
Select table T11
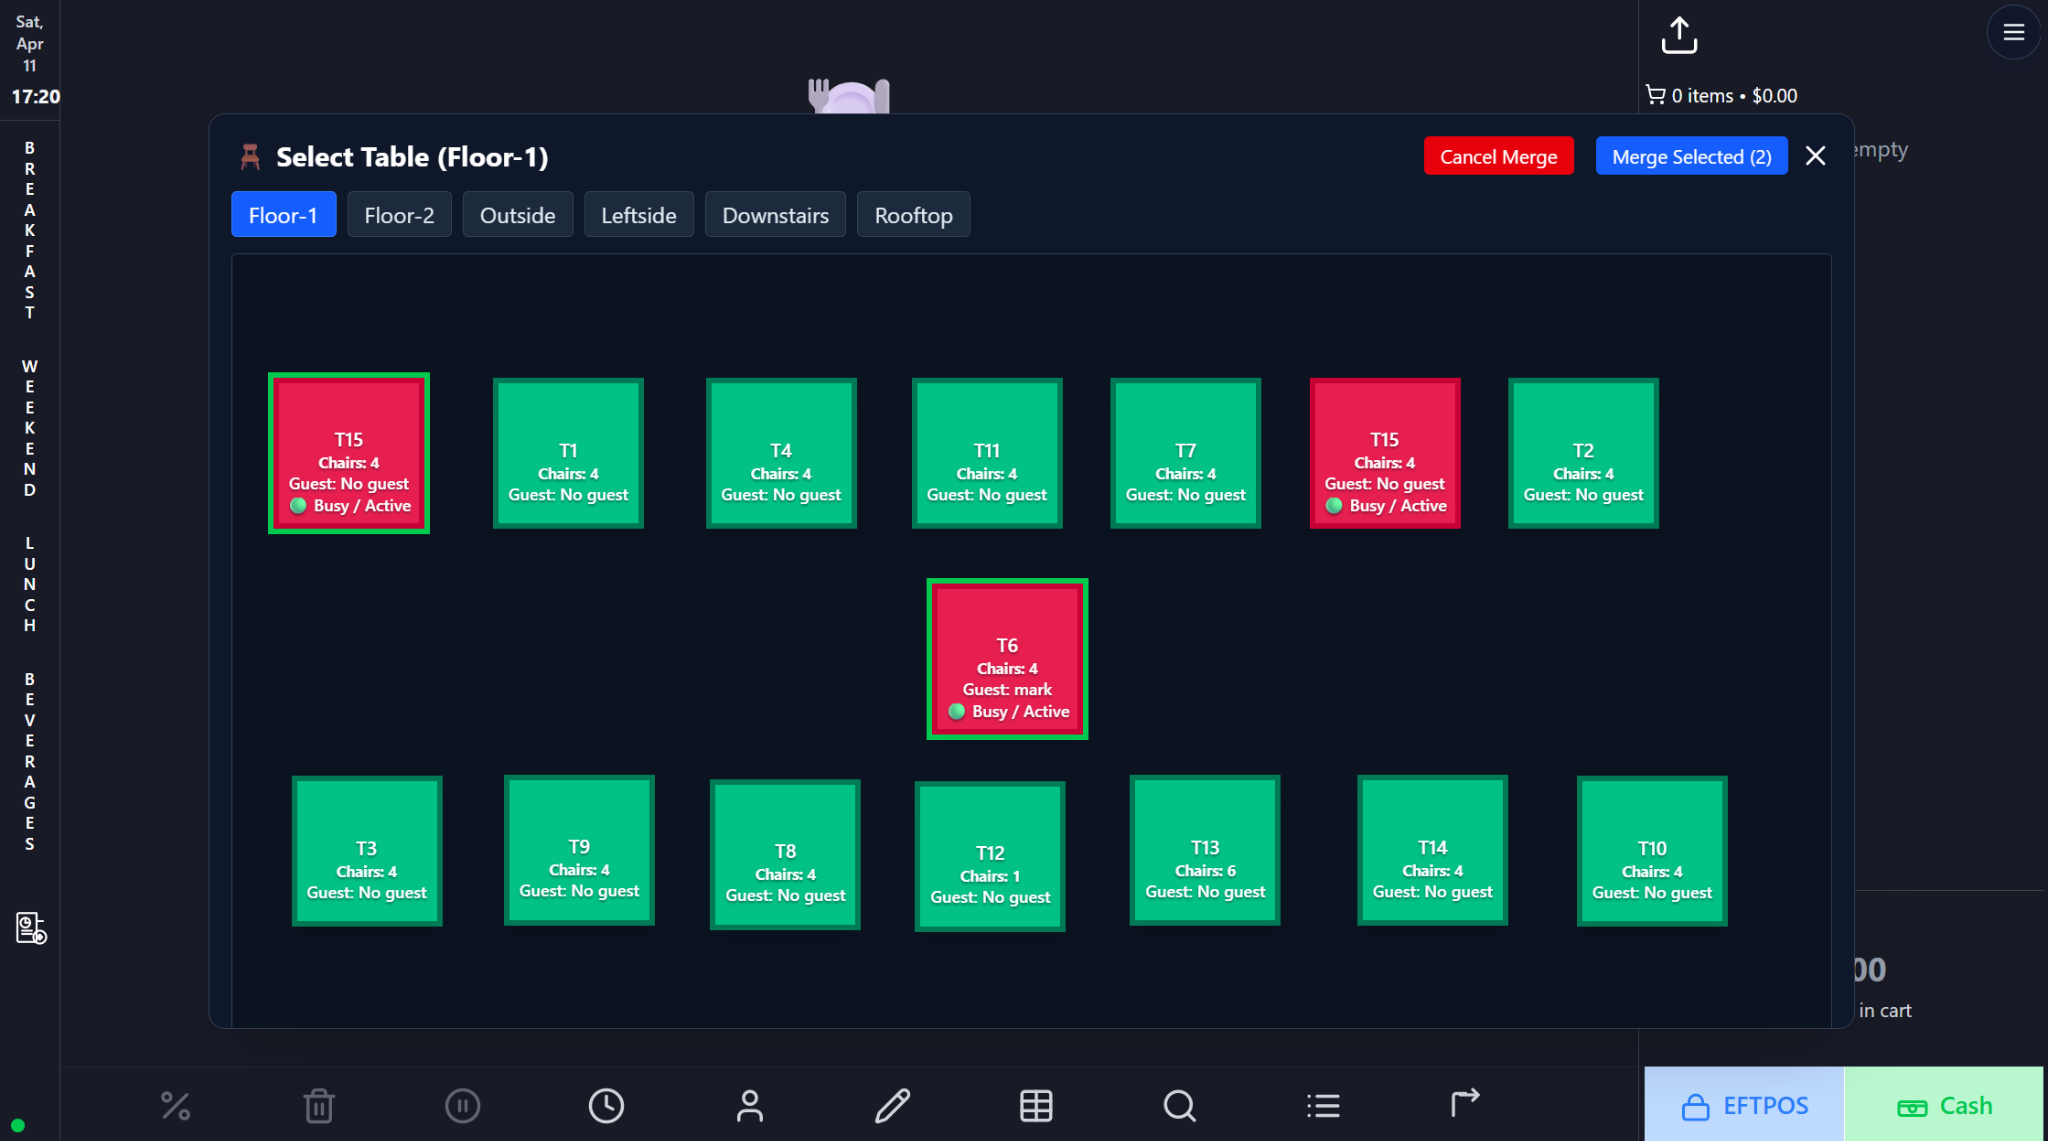987,453
